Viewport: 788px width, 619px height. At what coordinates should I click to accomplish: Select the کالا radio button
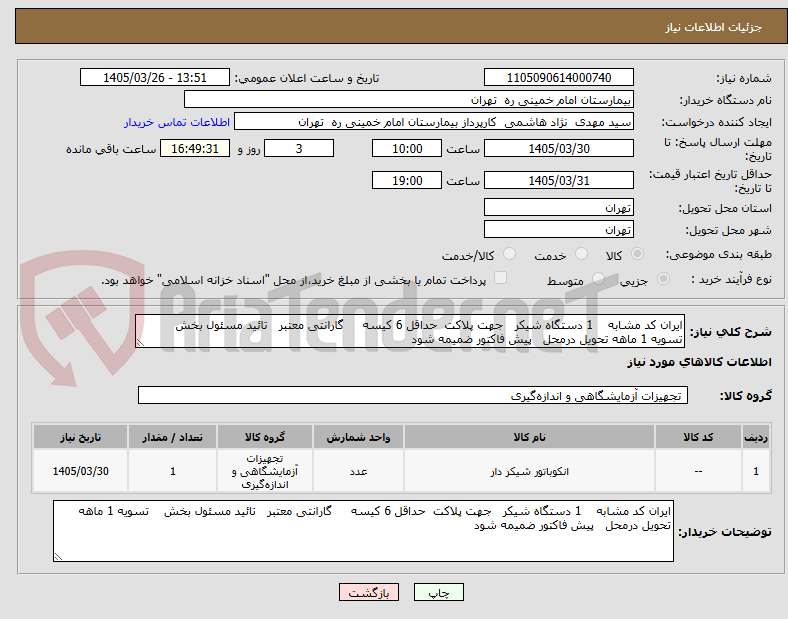[x=637, y=254]
